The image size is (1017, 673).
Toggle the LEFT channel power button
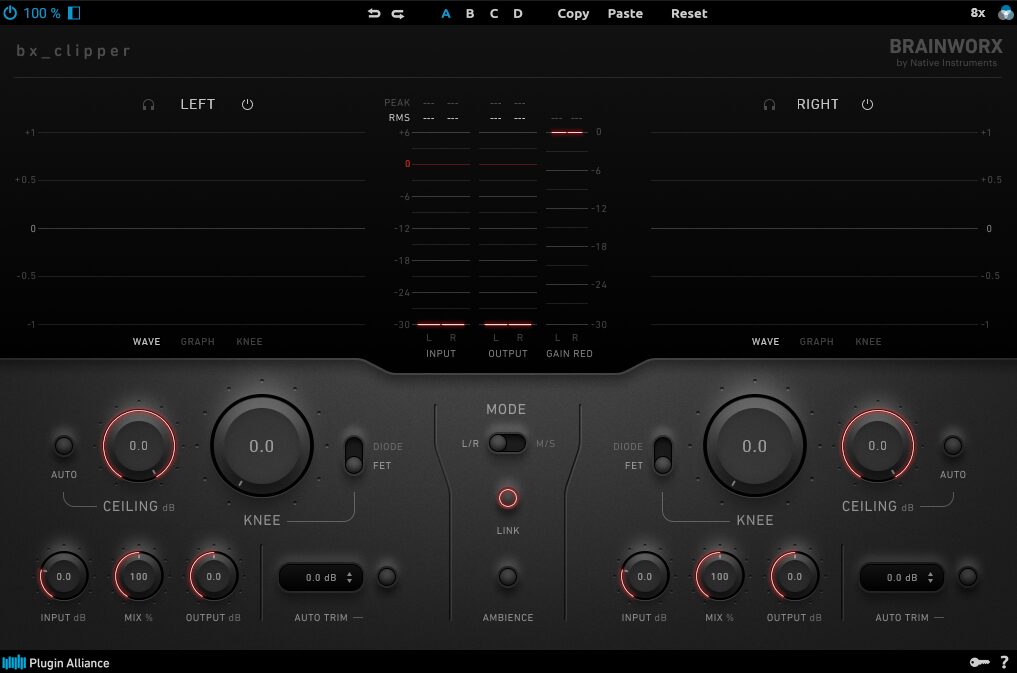click(247, 104)
